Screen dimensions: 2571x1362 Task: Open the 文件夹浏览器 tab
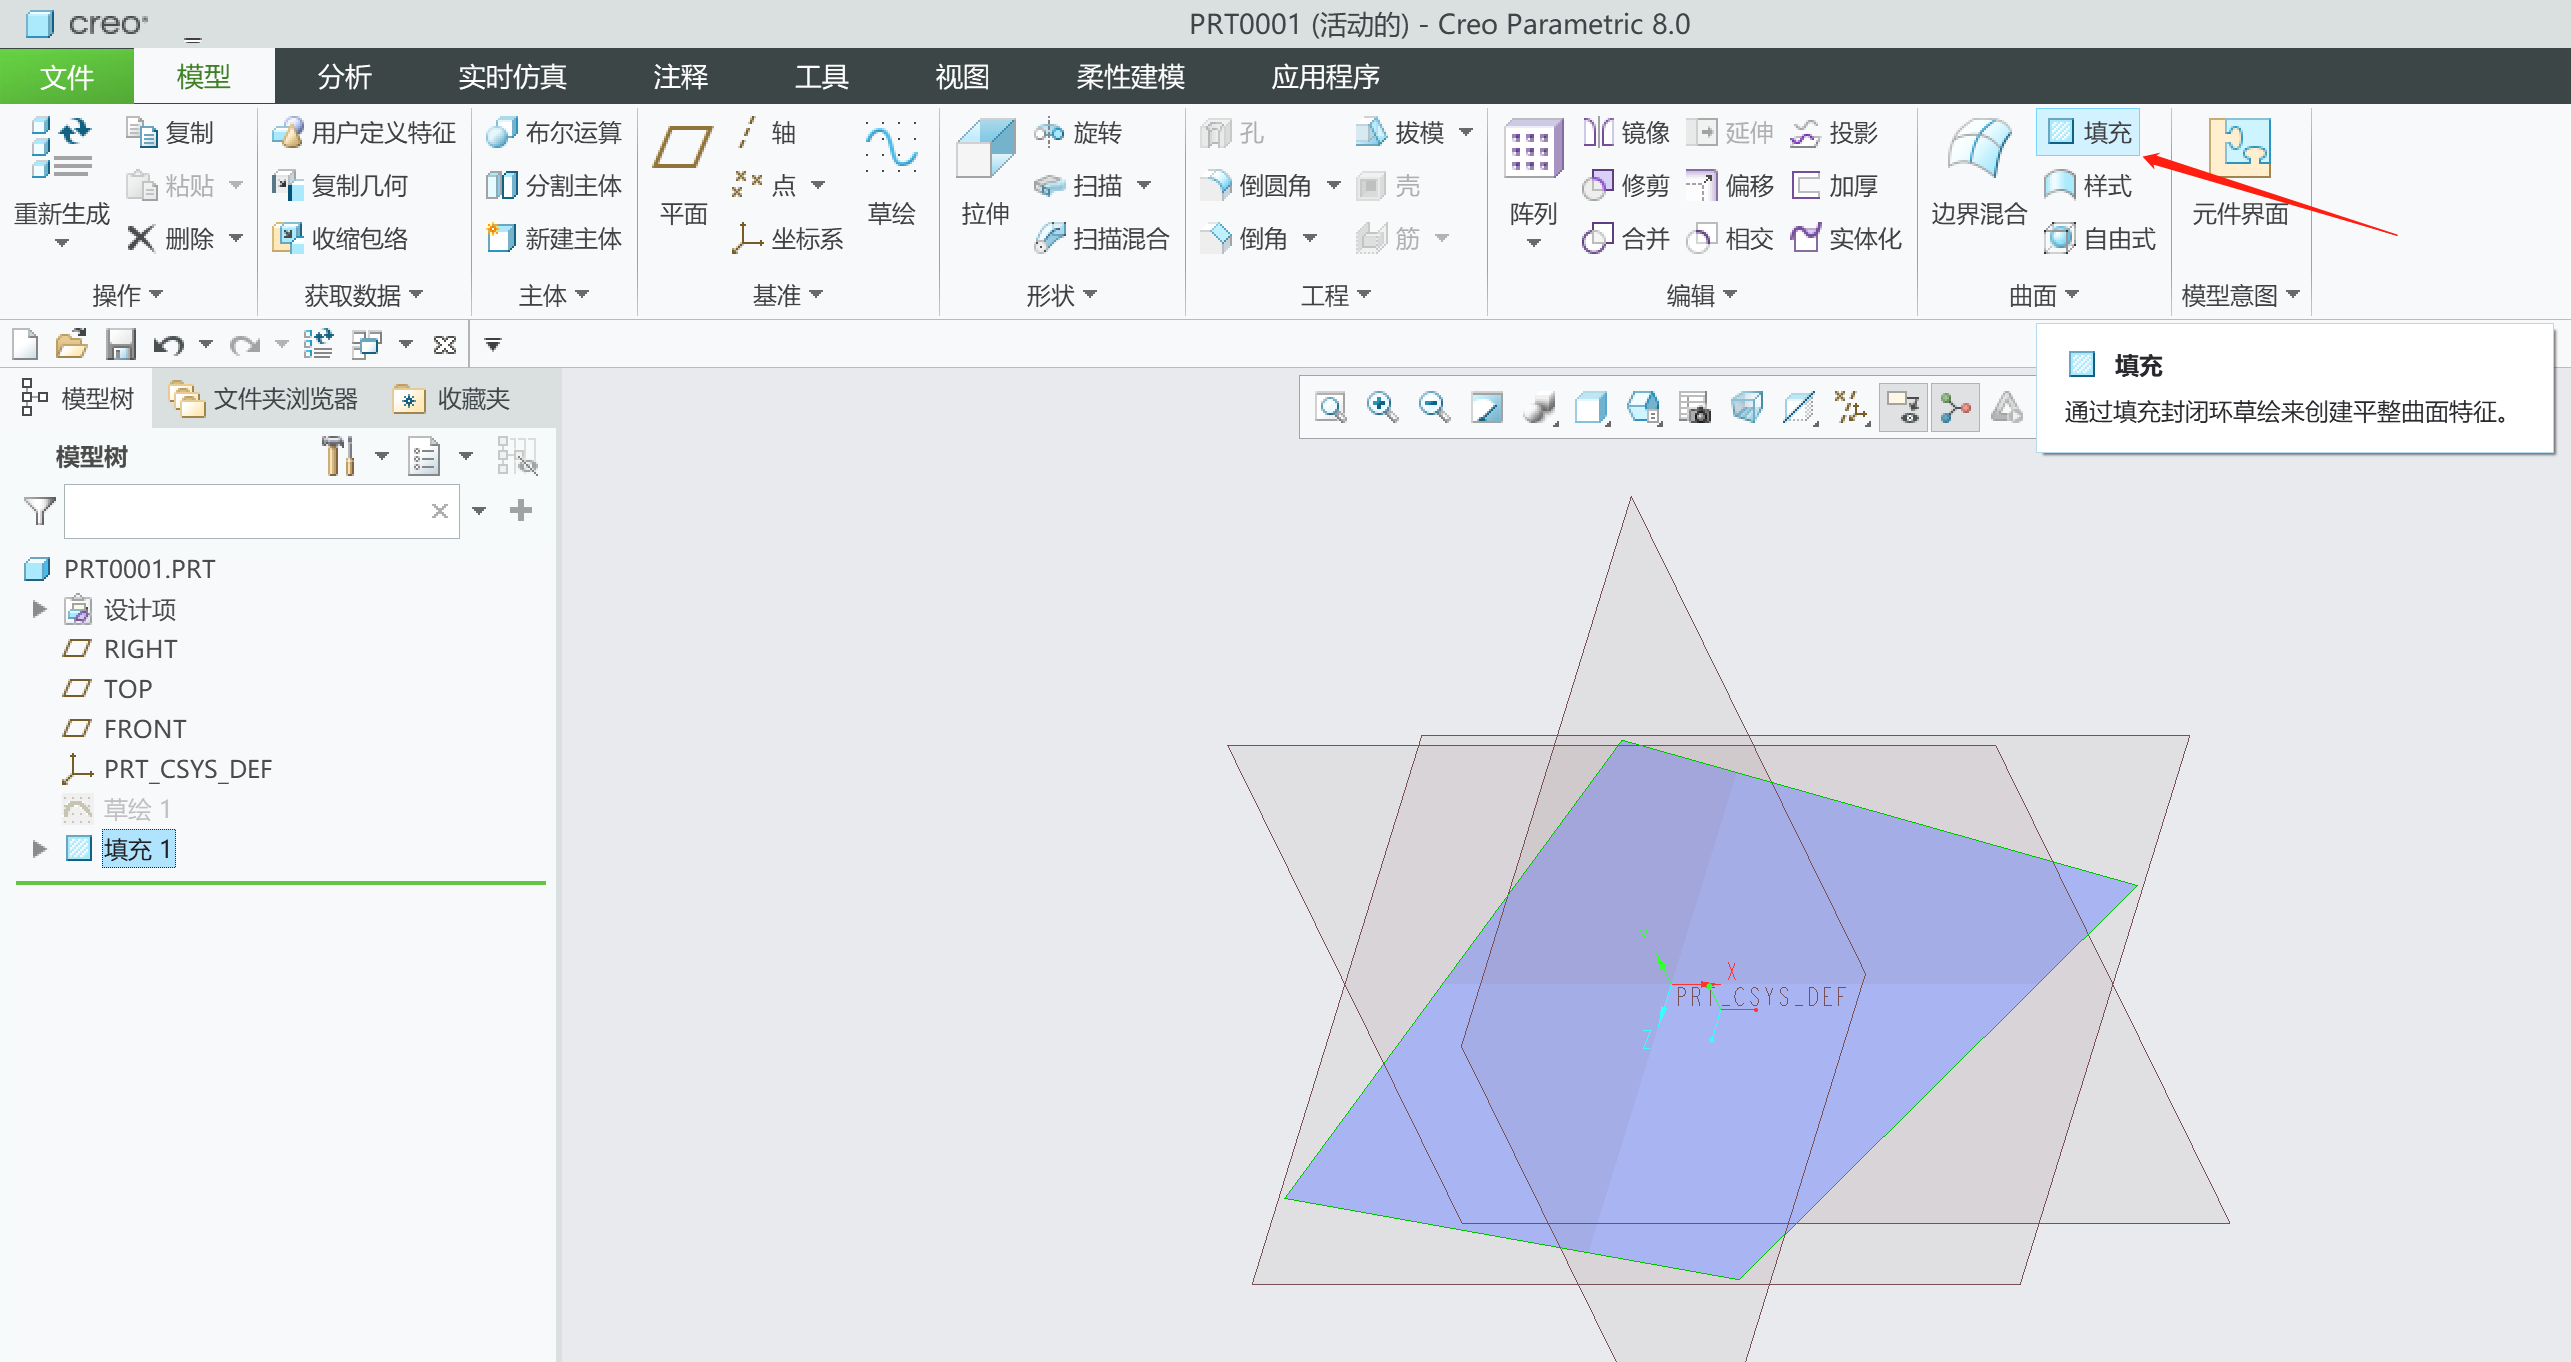pyautogui.click(x=265, y=399)
